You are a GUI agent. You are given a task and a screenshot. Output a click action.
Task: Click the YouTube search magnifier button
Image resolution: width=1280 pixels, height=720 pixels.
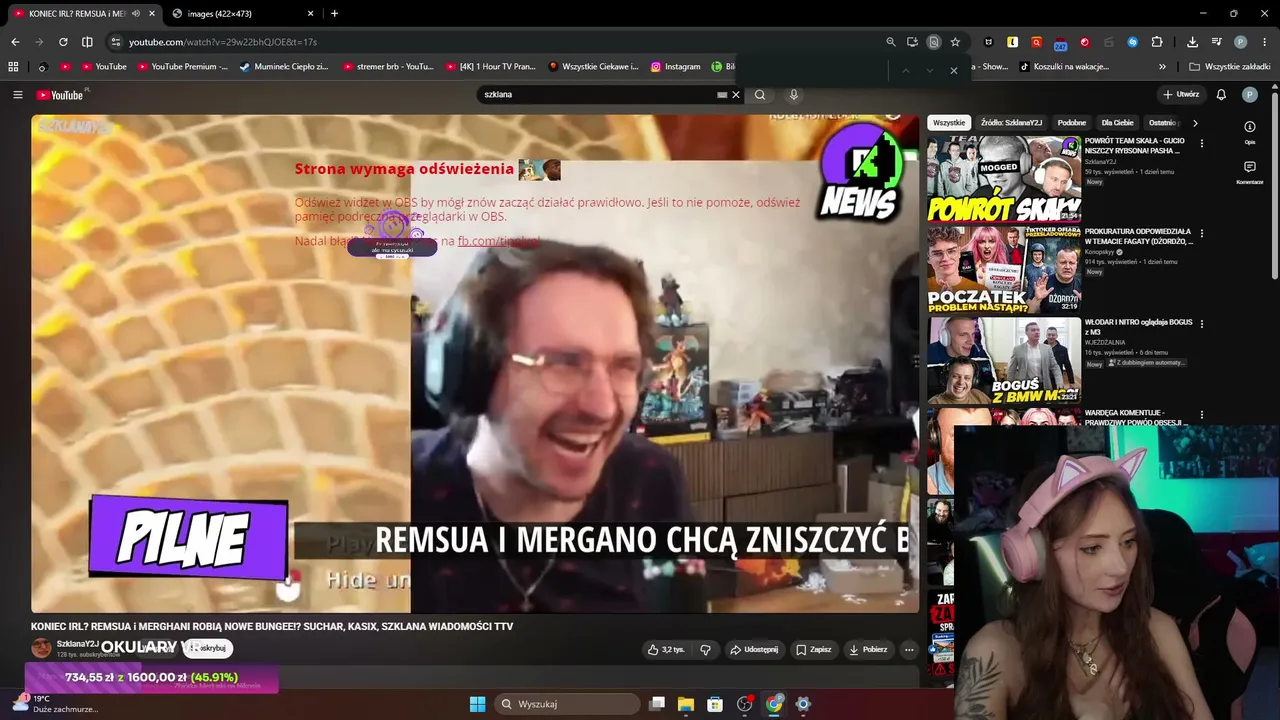760,95
